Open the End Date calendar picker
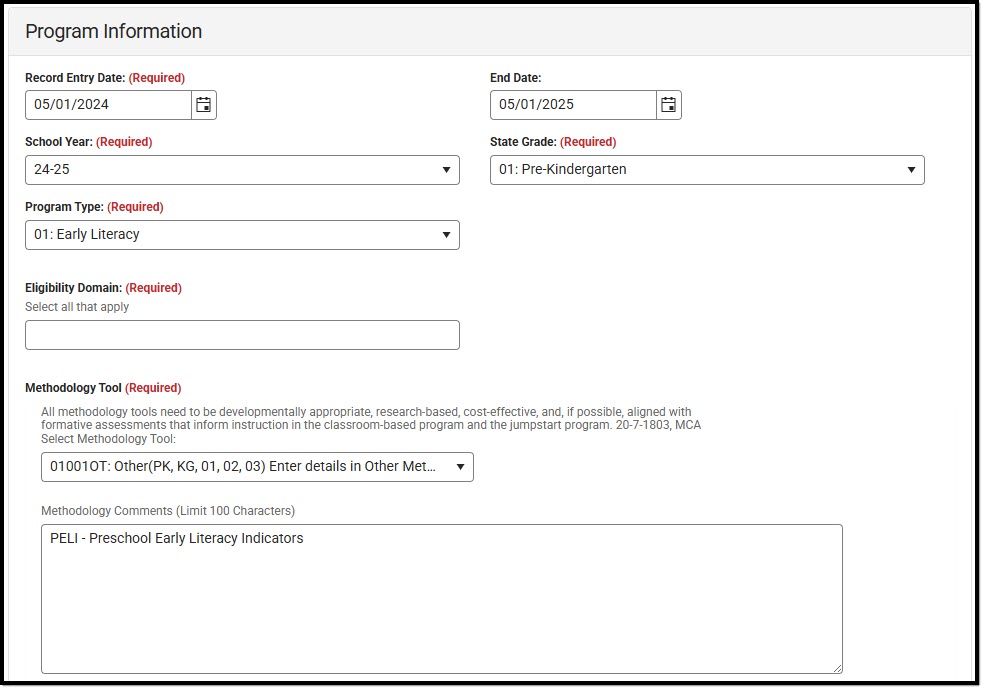983x689 pixels. 669,105
